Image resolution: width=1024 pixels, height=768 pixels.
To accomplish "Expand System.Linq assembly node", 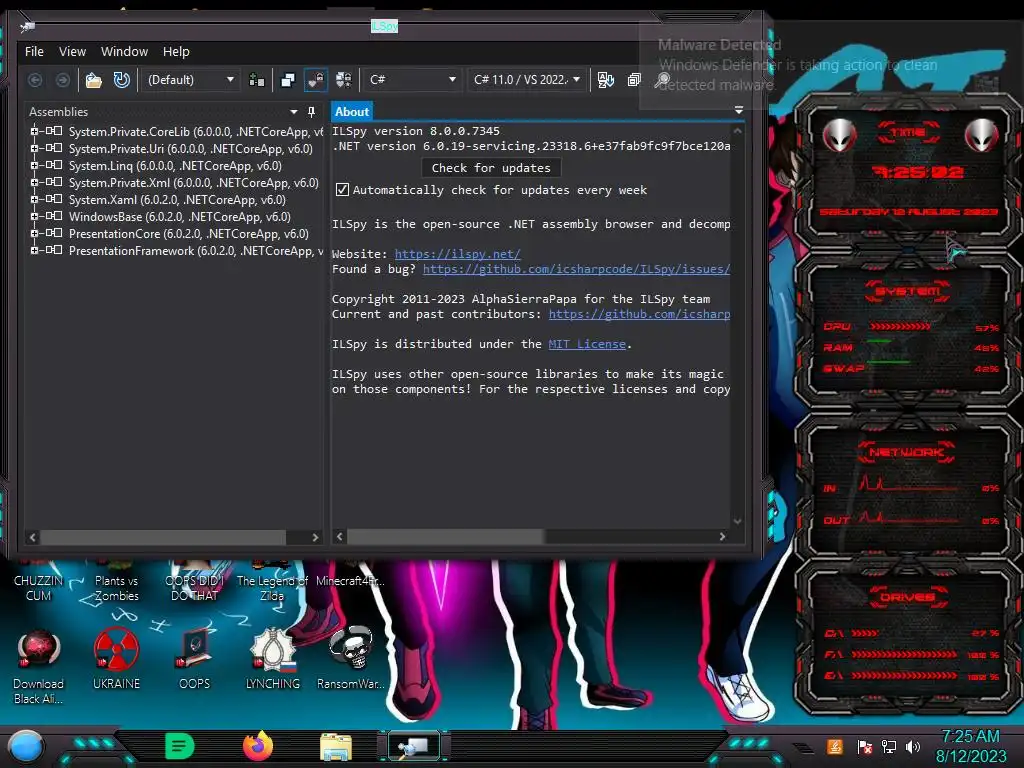I will pos(34,165).
